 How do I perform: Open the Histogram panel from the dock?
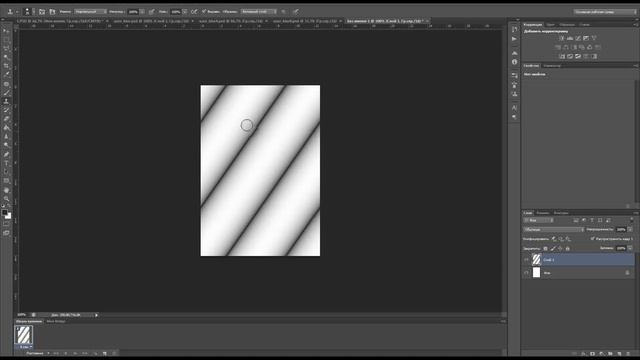(514, 53)
